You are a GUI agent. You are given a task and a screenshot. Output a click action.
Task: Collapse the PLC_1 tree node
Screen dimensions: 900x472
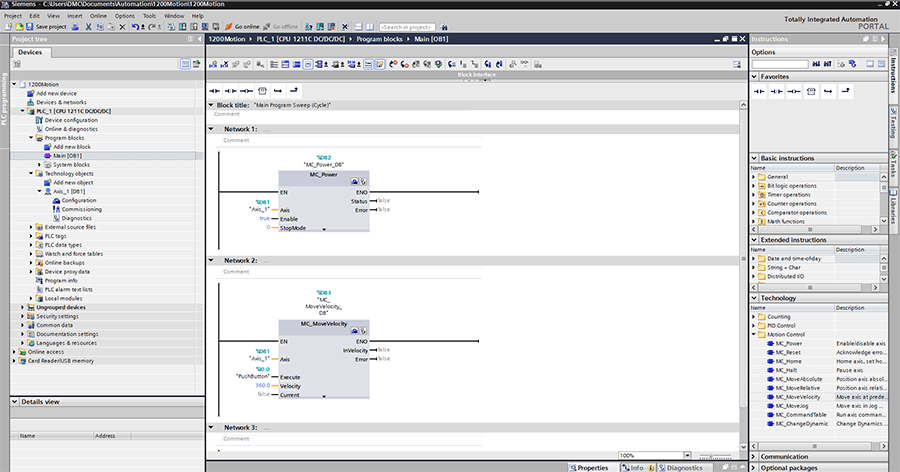23,111
